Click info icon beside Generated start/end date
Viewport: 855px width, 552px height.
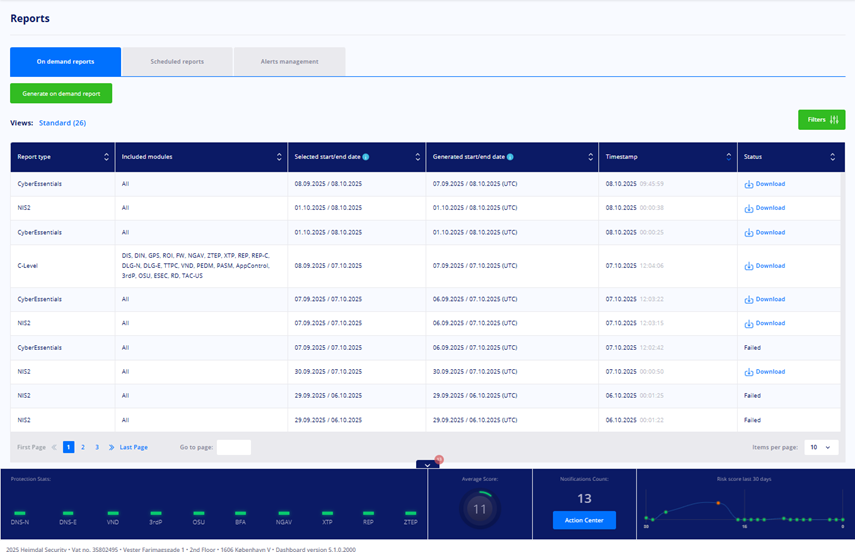coord(510,157)
